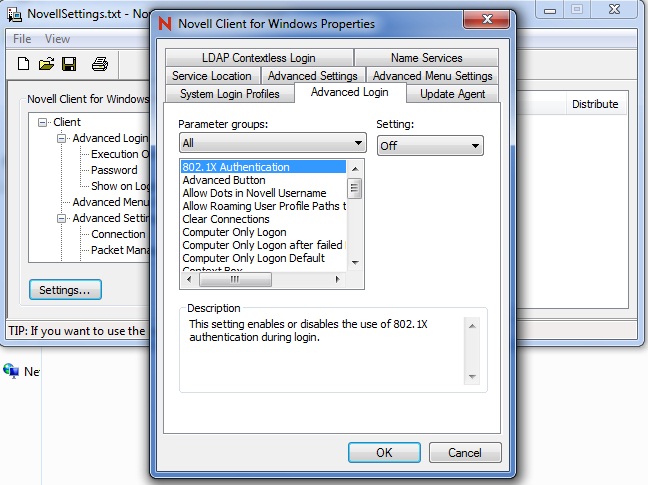Image resolution: width=648 pixels, height=485 pixels.
Task: Click the Print toolbar icon
Action: (x=100, y=64)
